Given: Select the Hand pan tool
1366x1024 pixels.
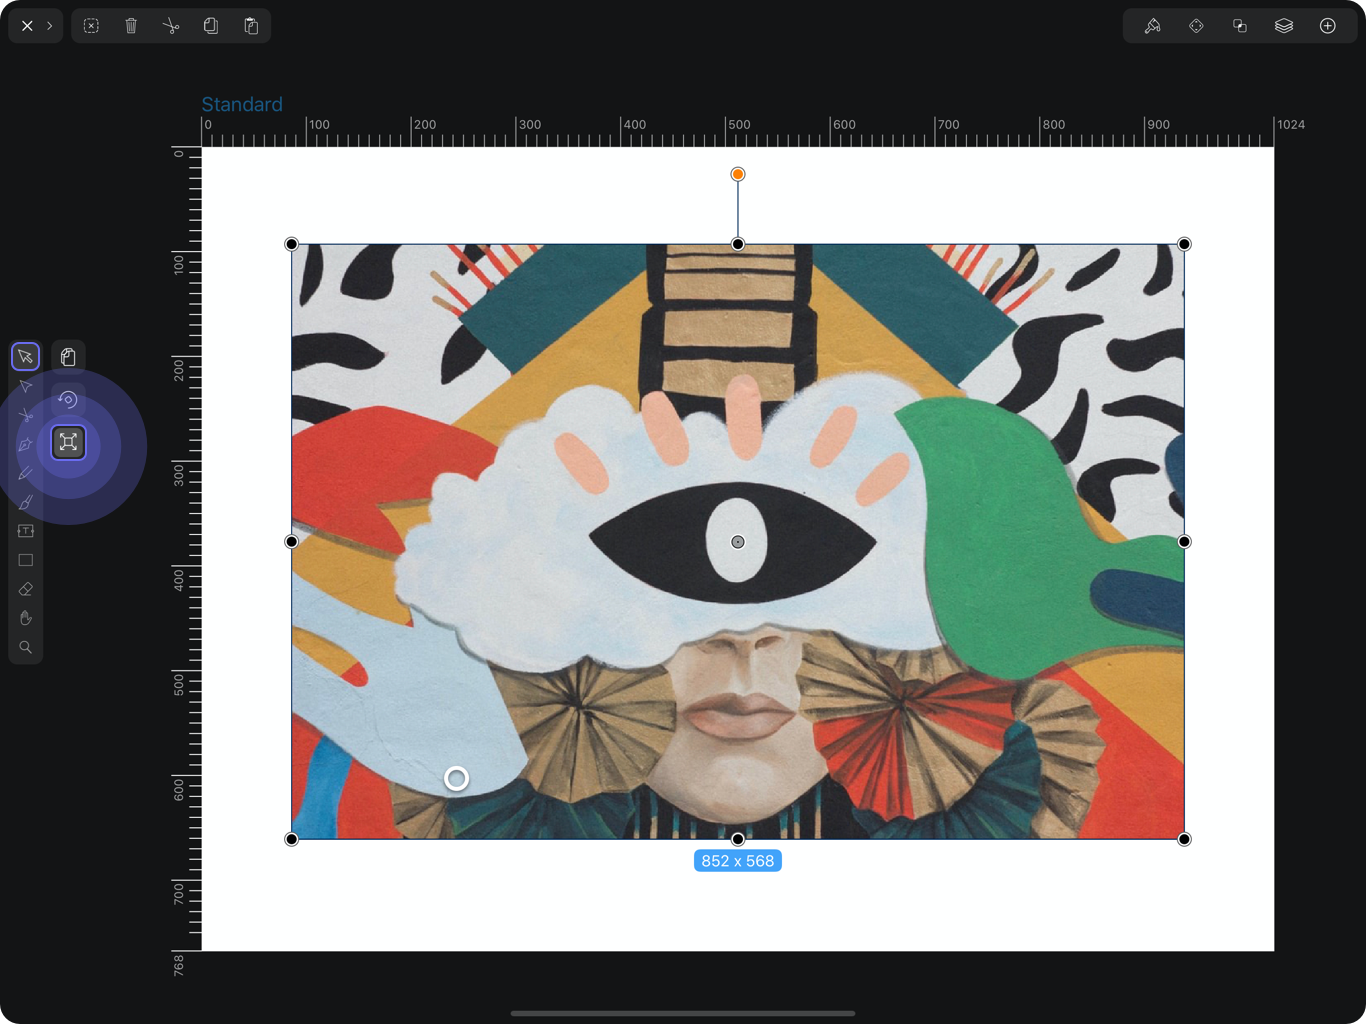Looking at the screenshot, I should pos(26,618).
